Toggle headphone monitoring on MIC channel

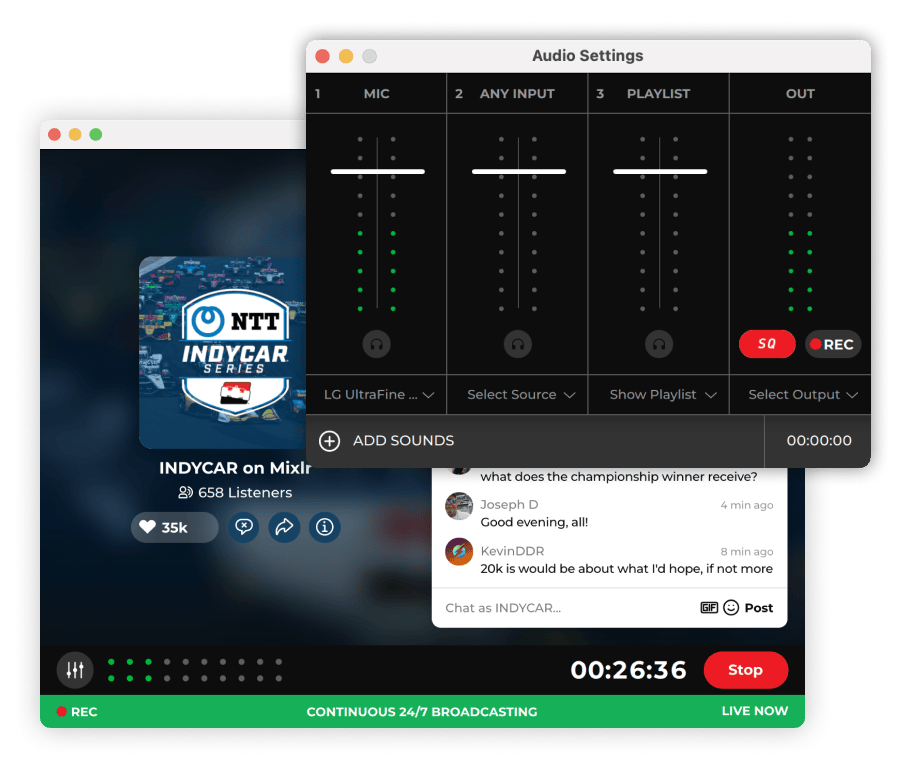click(377, 344)
